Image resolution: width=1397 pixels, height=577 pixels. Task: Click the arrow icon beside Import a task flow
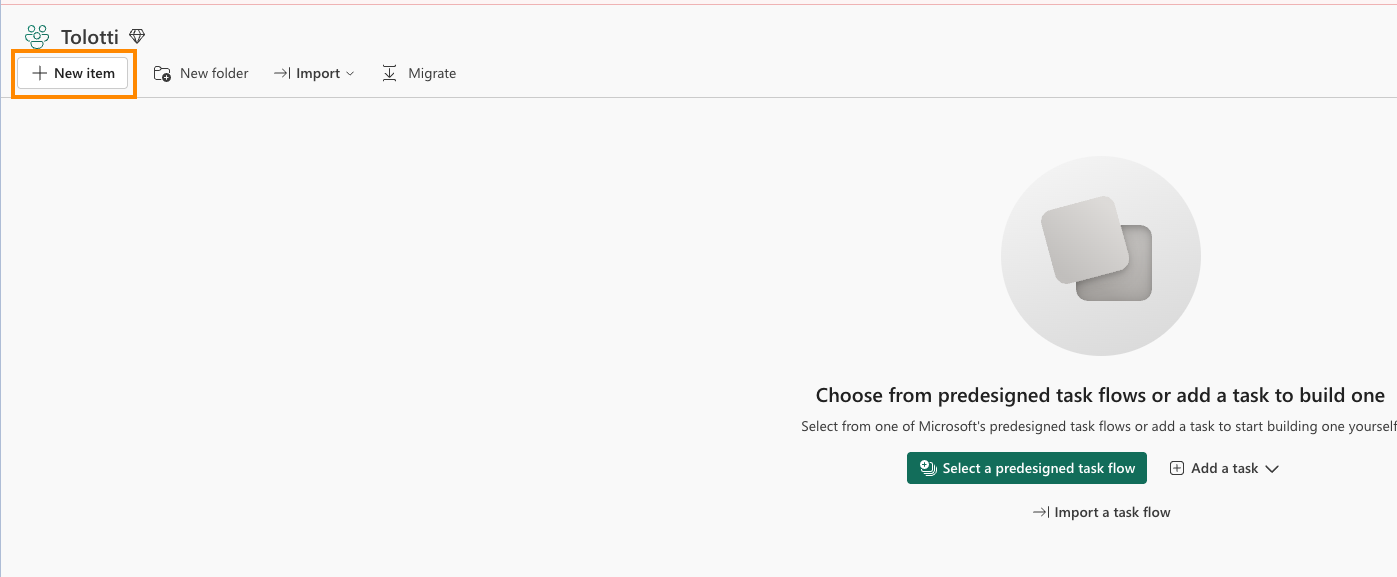pos(1041,512)
